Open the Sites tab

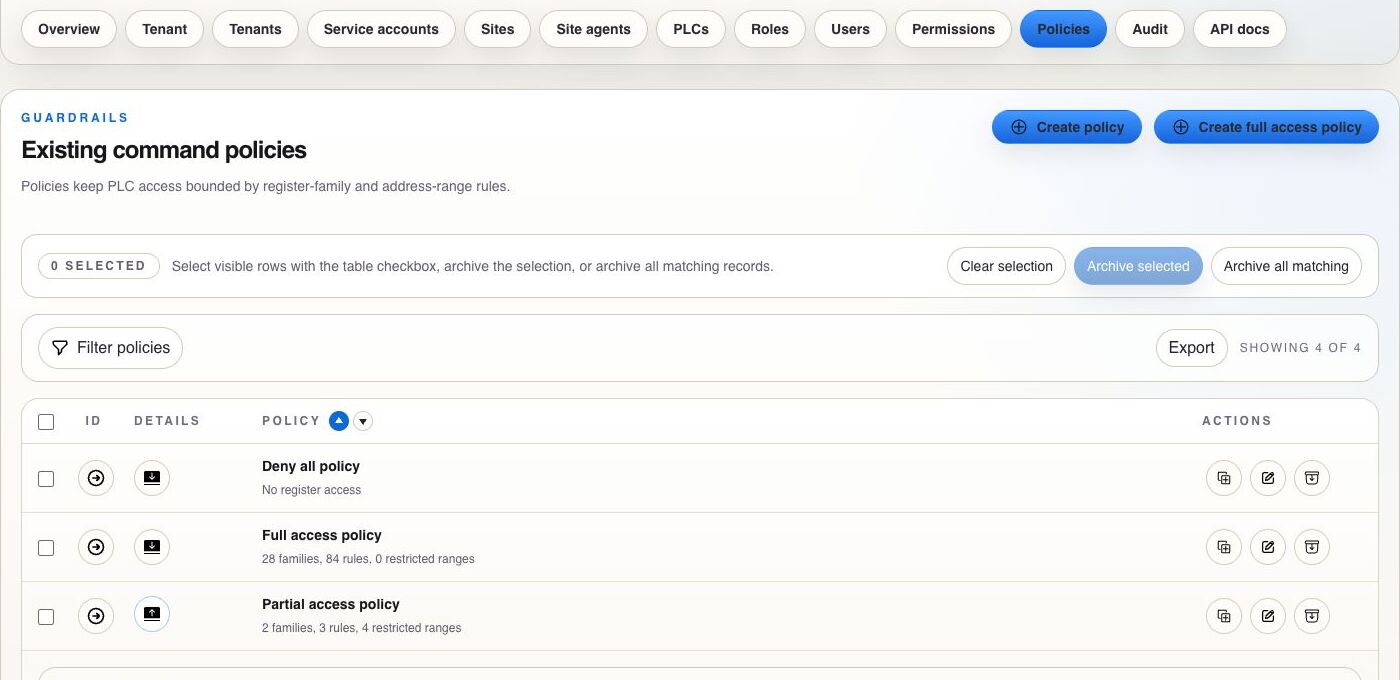[497, 29]
